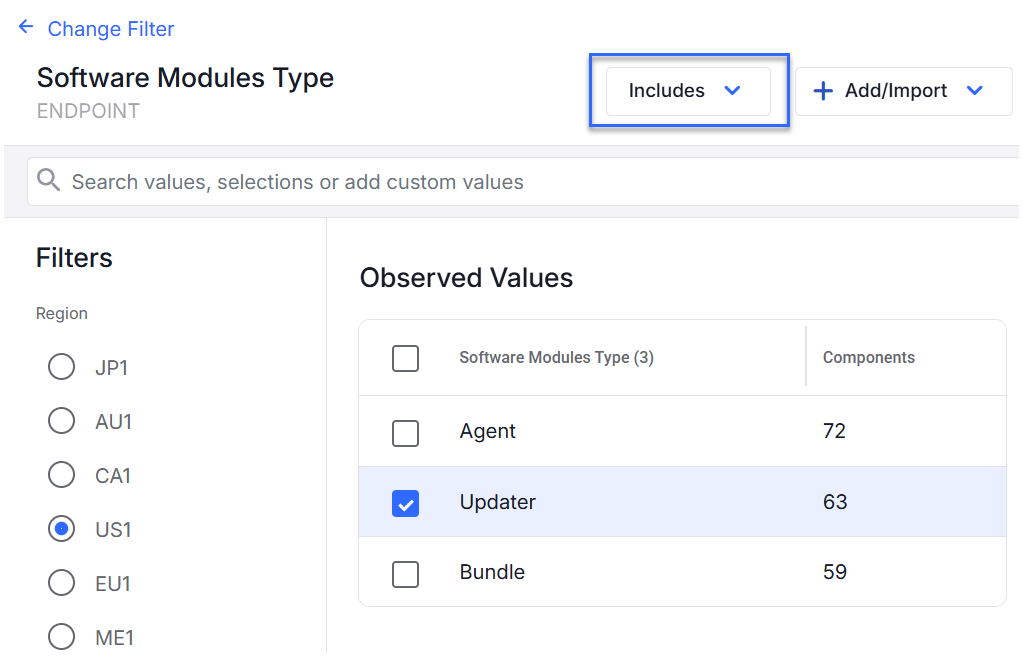Check the Agent checkbox
Screen dimensions: 1023x657
click(x=405, y=431)
